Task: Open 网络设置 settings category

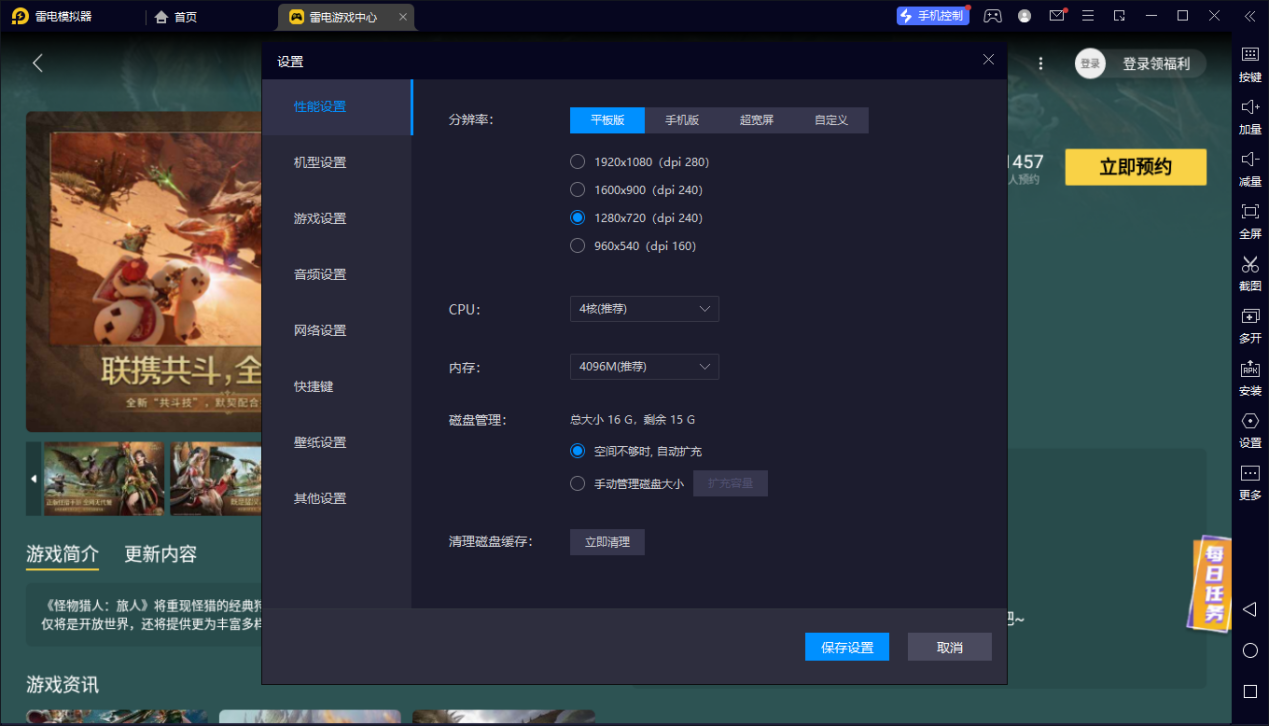Action: pos(337,331)
